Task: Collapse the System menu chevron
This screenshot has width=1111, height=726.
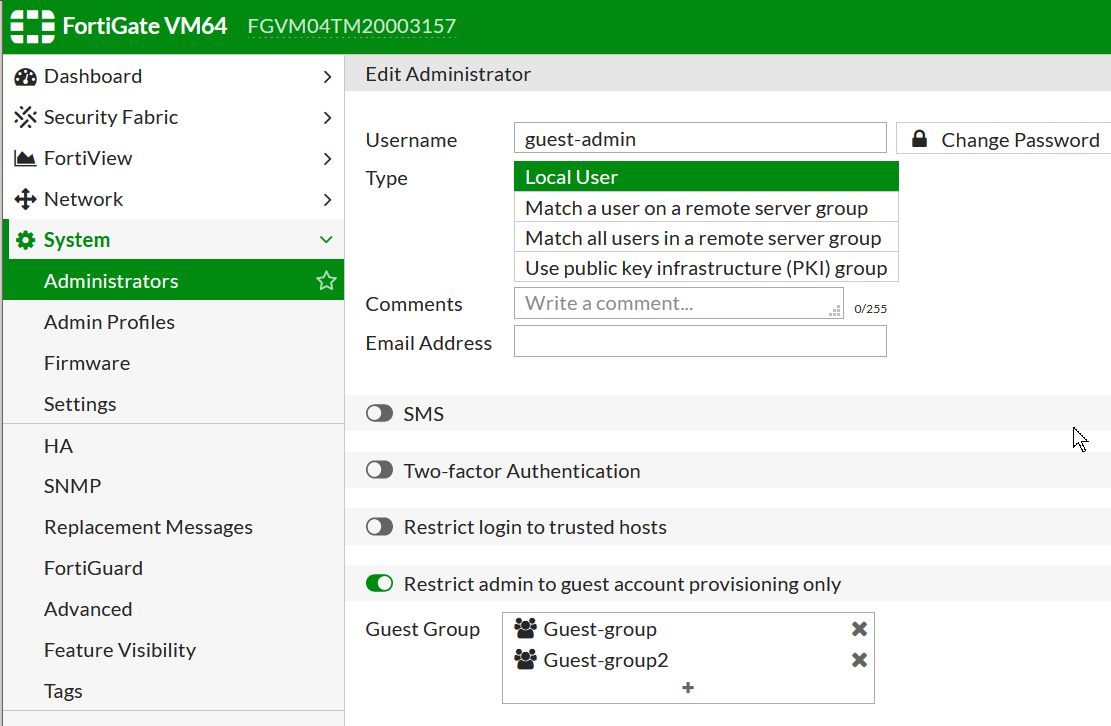Action: (326, 240)
